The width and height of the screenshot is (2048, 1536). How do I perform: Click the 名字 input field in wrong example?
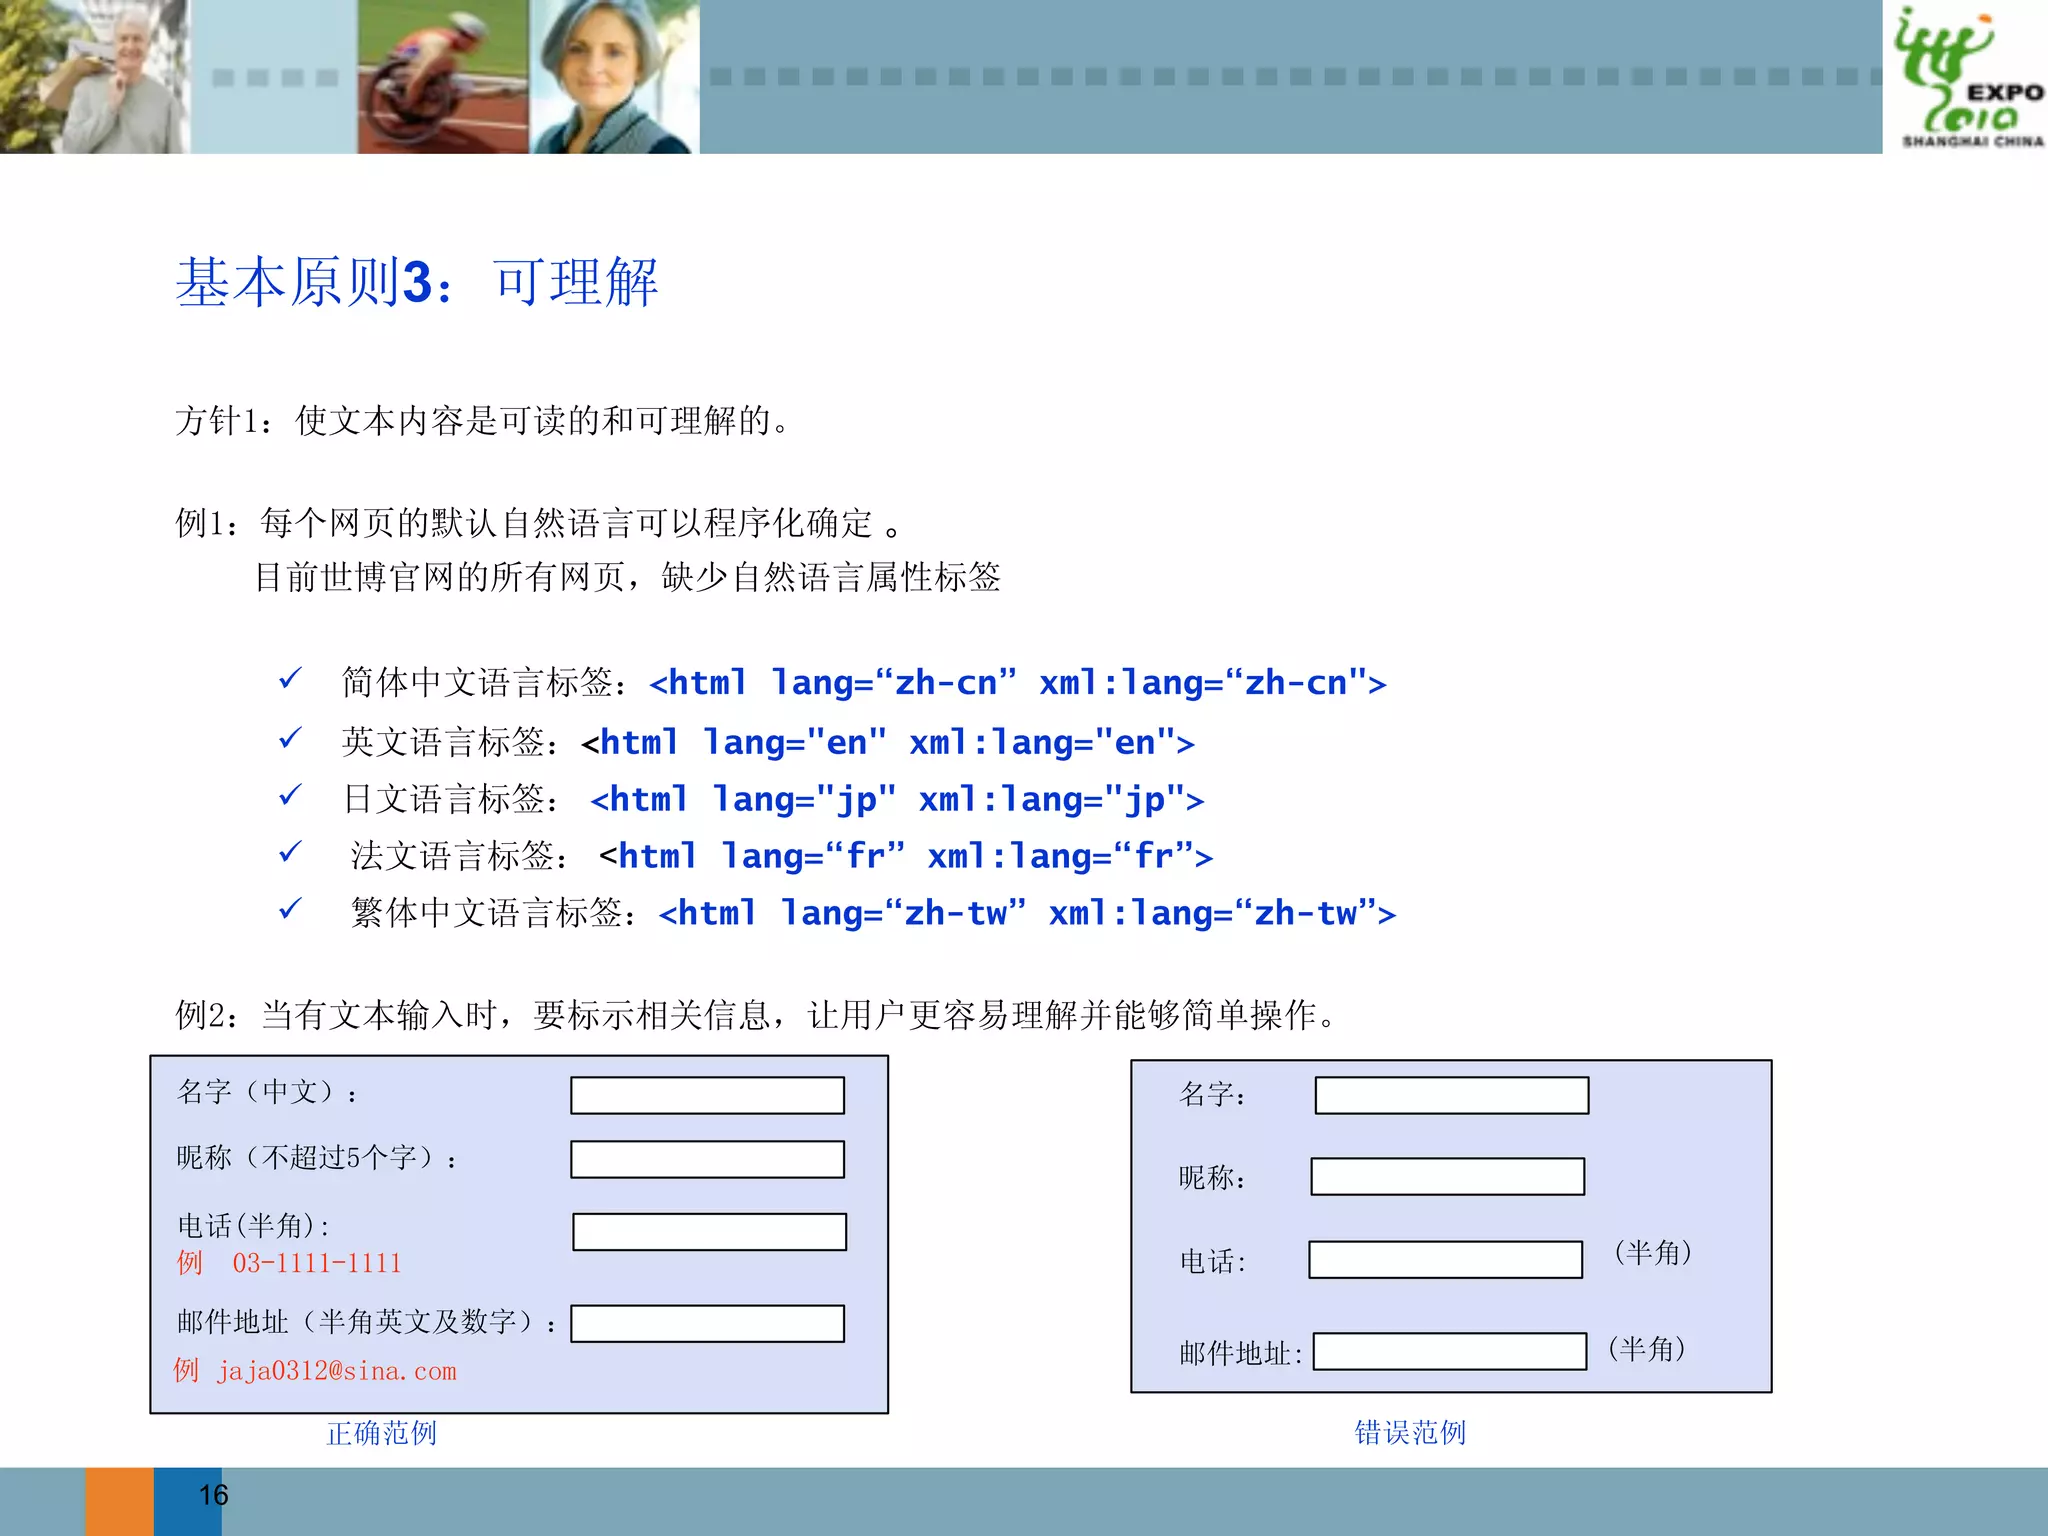1451,1095
